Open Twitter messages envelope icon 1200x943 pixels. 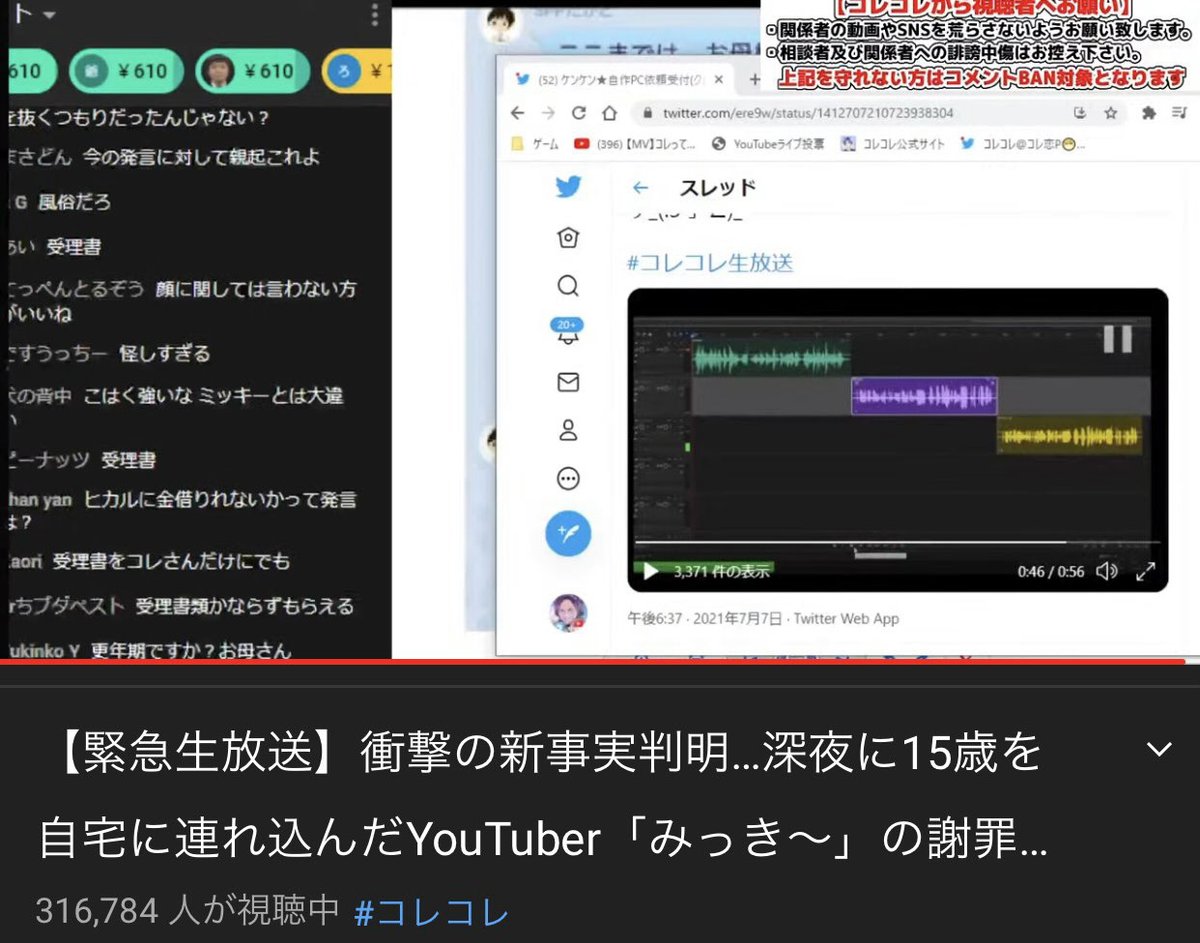click(x=568, y=382)
